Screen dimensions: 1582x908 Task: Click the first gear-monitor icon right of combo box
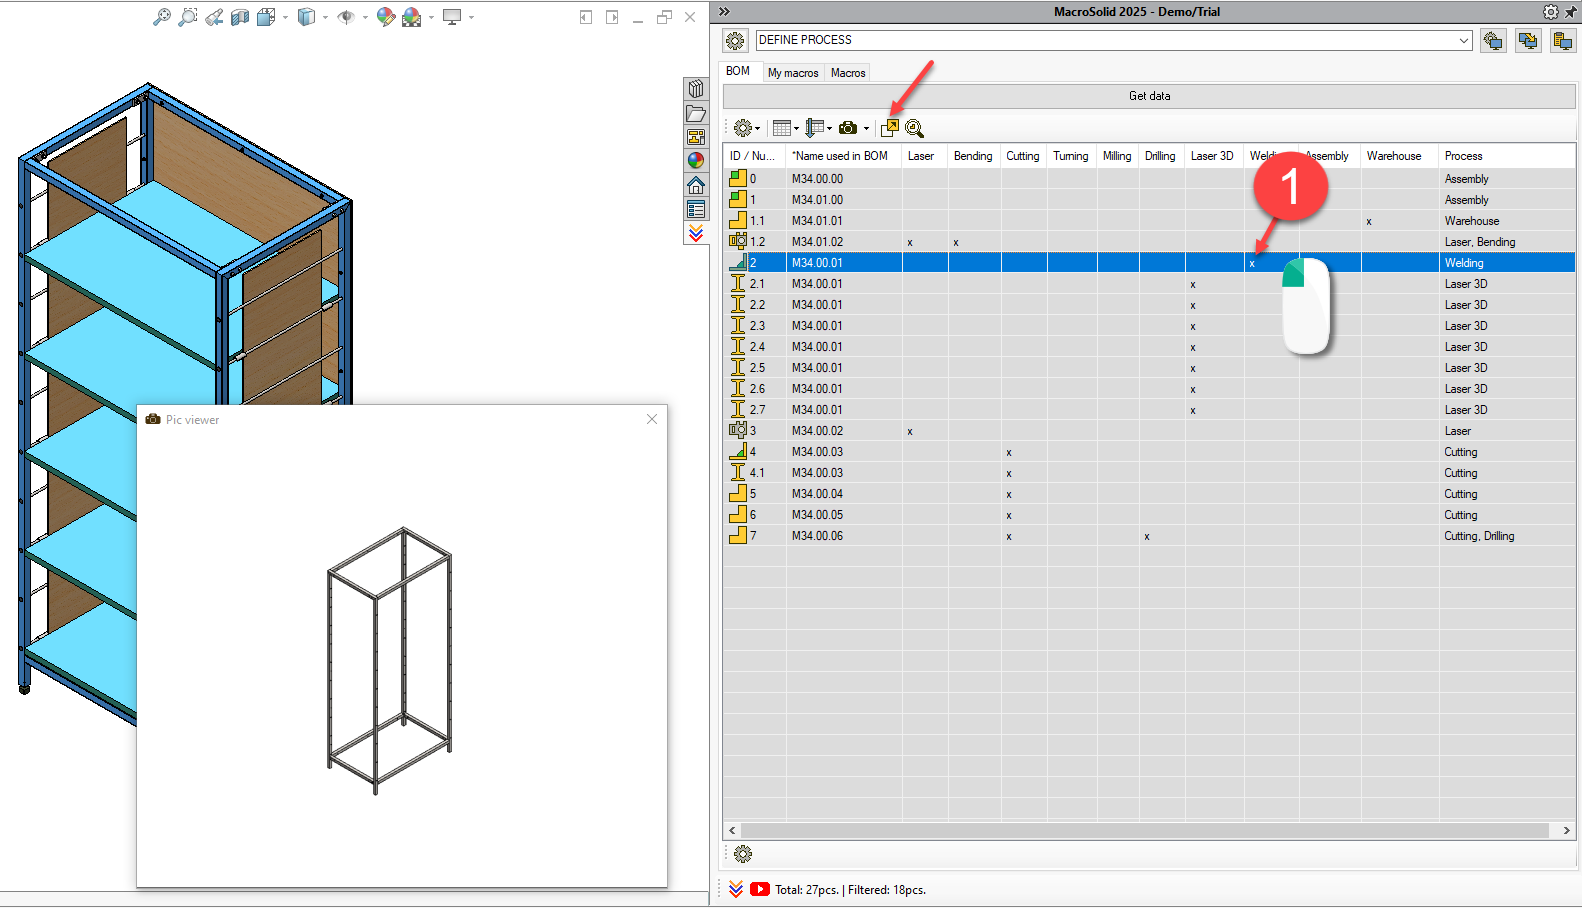click(x=1493, y=40)
